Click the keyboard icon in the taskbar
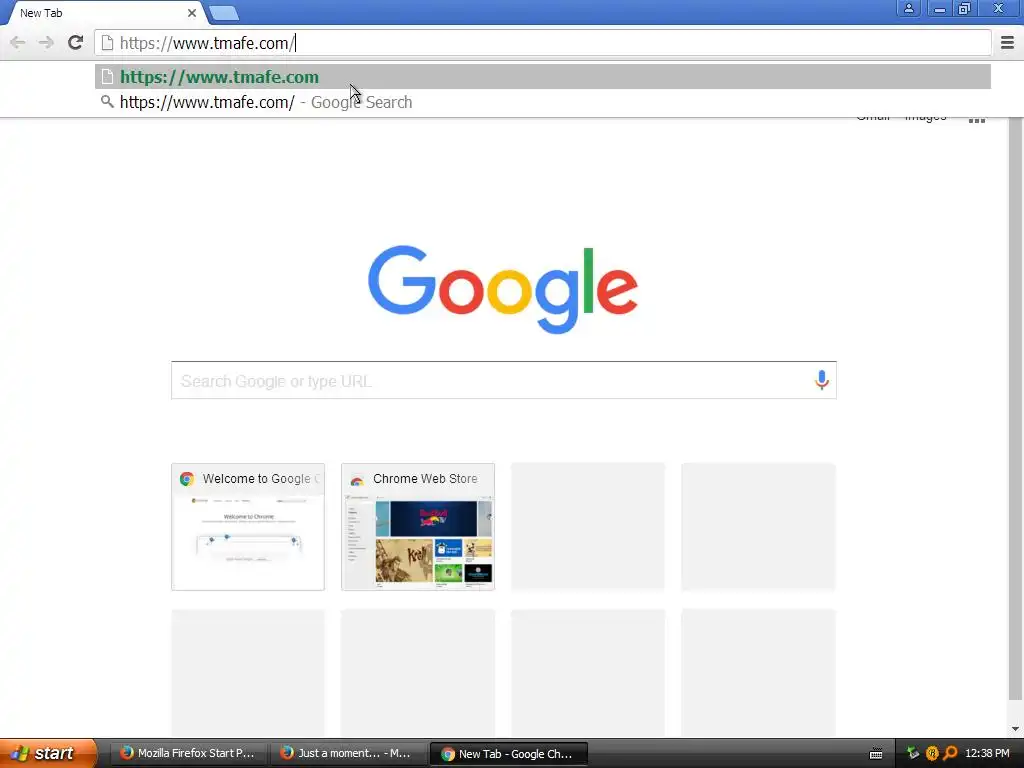 tap(876, 754)
